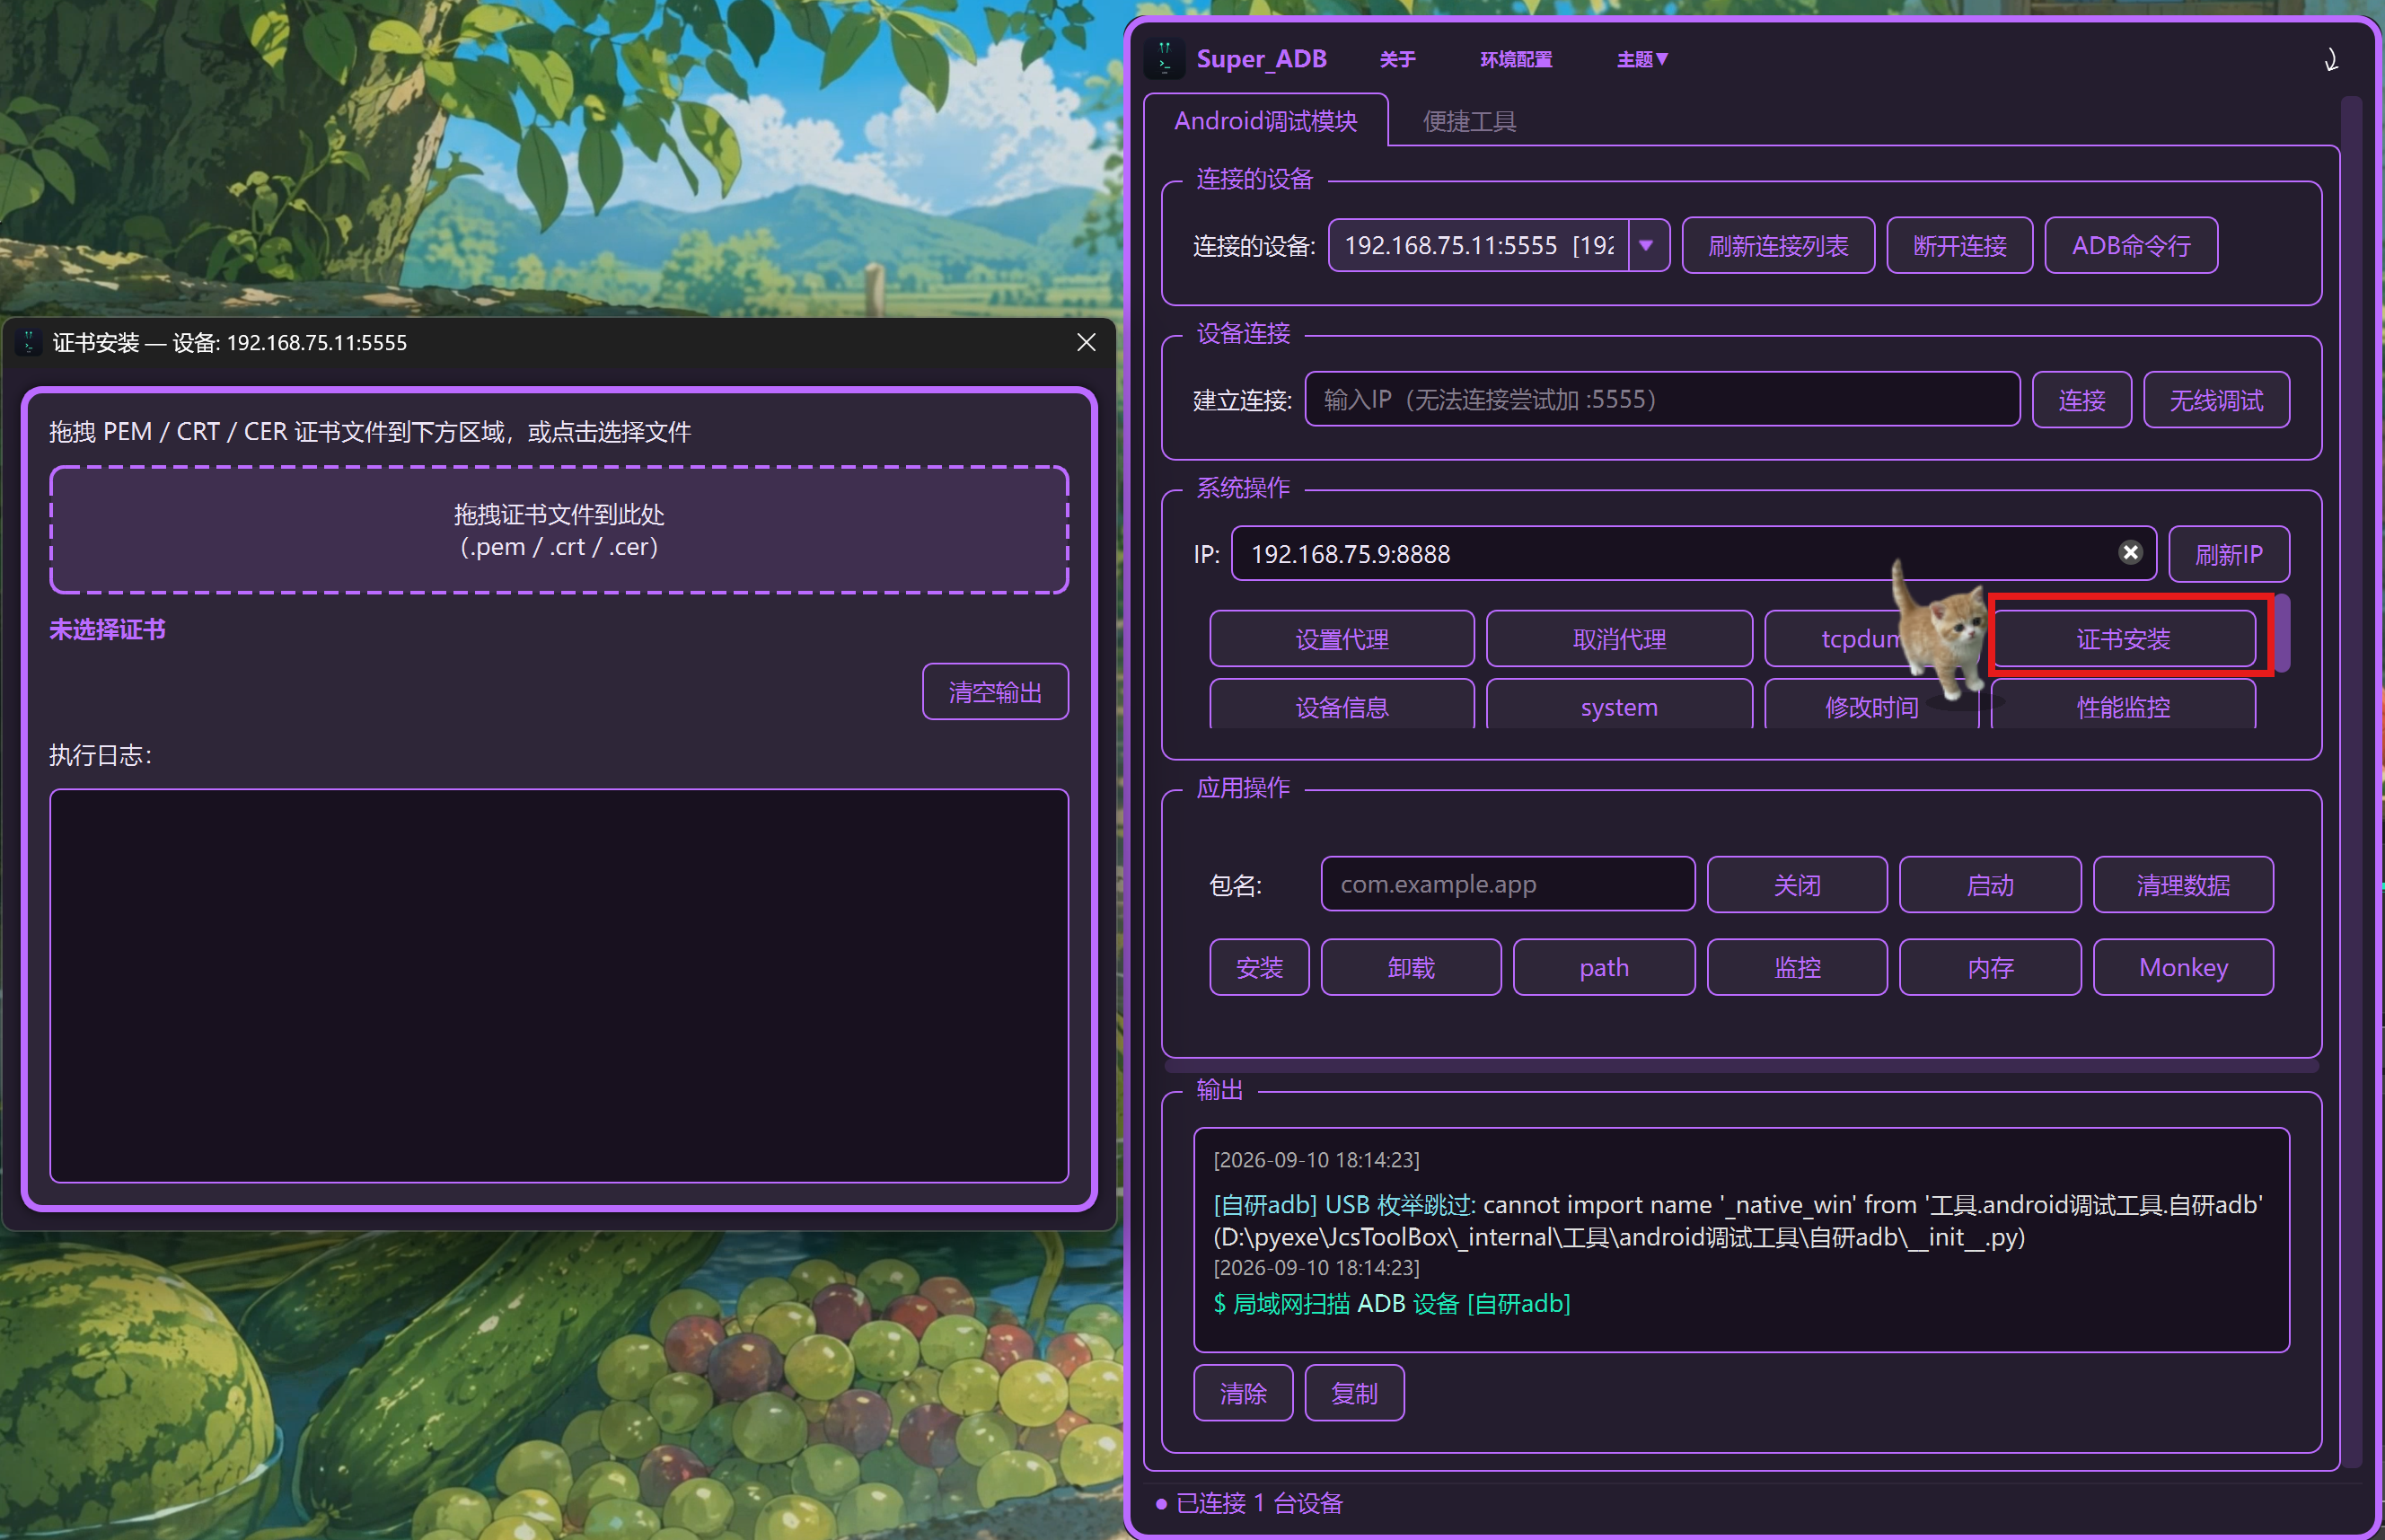This screenshot has height=1540, width=2385.
Task: Open the 关于 menu
Action: pyautogui.click(x=1398, y=60)
